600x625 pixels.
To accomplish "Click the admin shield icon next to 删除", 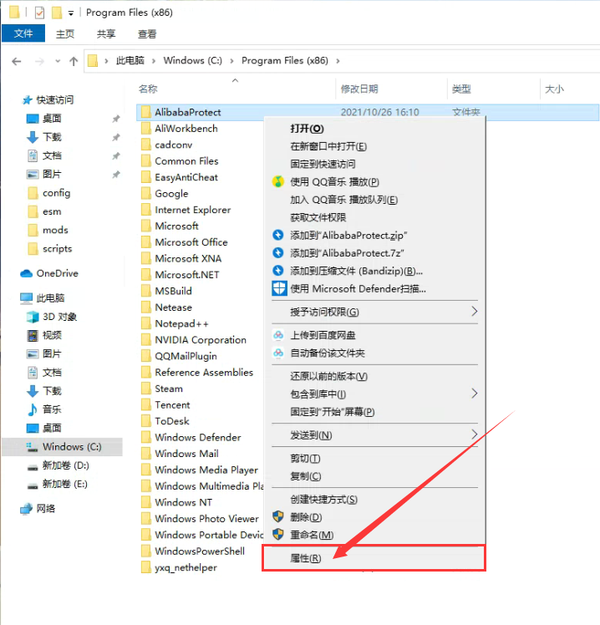I will (x=278, y=517).
